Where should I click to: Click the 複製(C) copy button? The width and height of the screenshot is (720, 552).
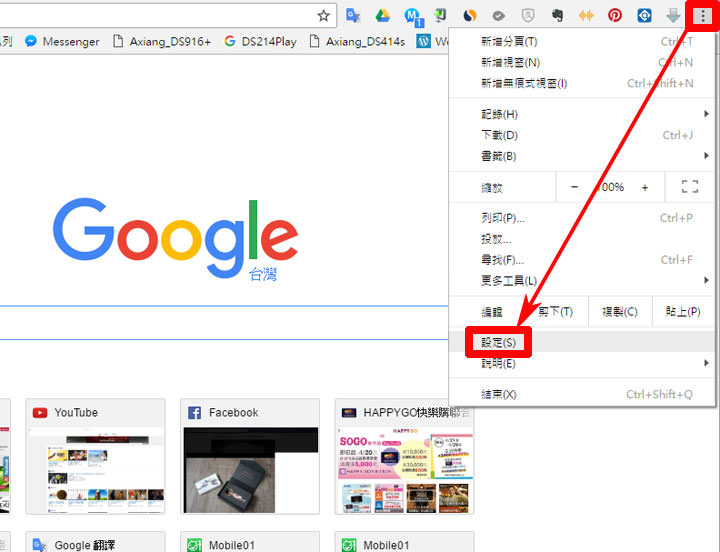[619, 312]
